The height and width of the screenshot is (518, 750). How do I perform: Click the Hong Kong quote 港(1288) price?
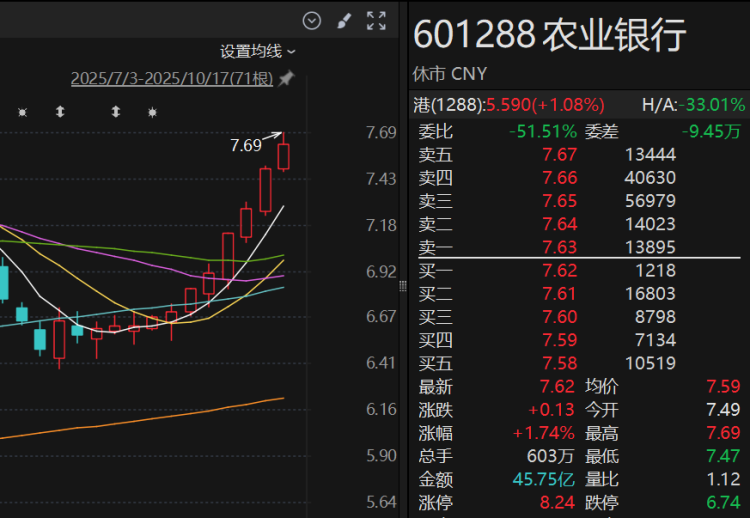click(x=509, y=104)
